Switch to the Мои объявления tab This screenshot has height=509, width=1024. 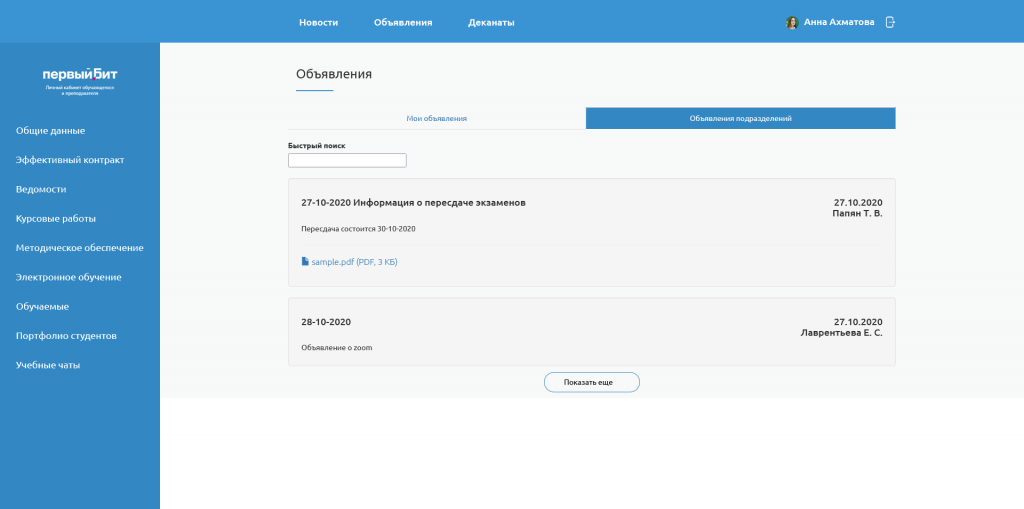[x=436, y=118]
